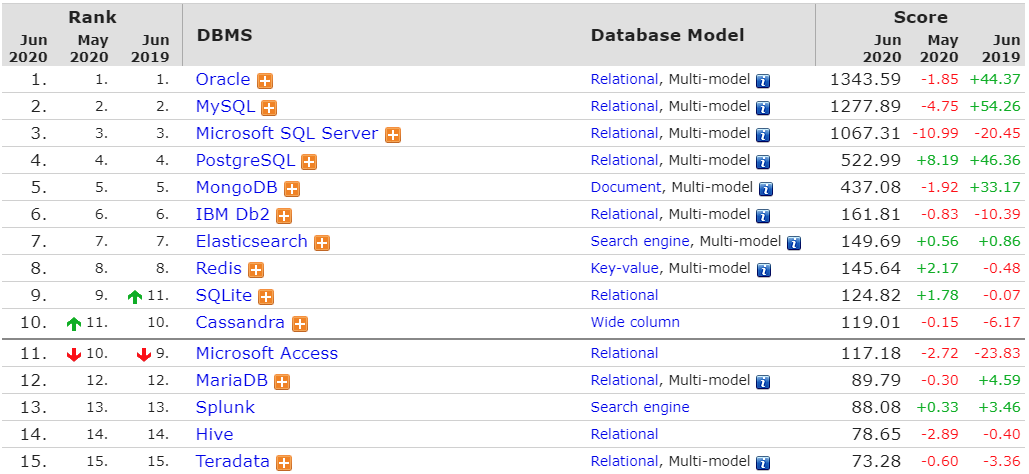Click the orange plus icon beside MySQL
The width and height of the screenshot is (1029, 474).
(269, 108)
